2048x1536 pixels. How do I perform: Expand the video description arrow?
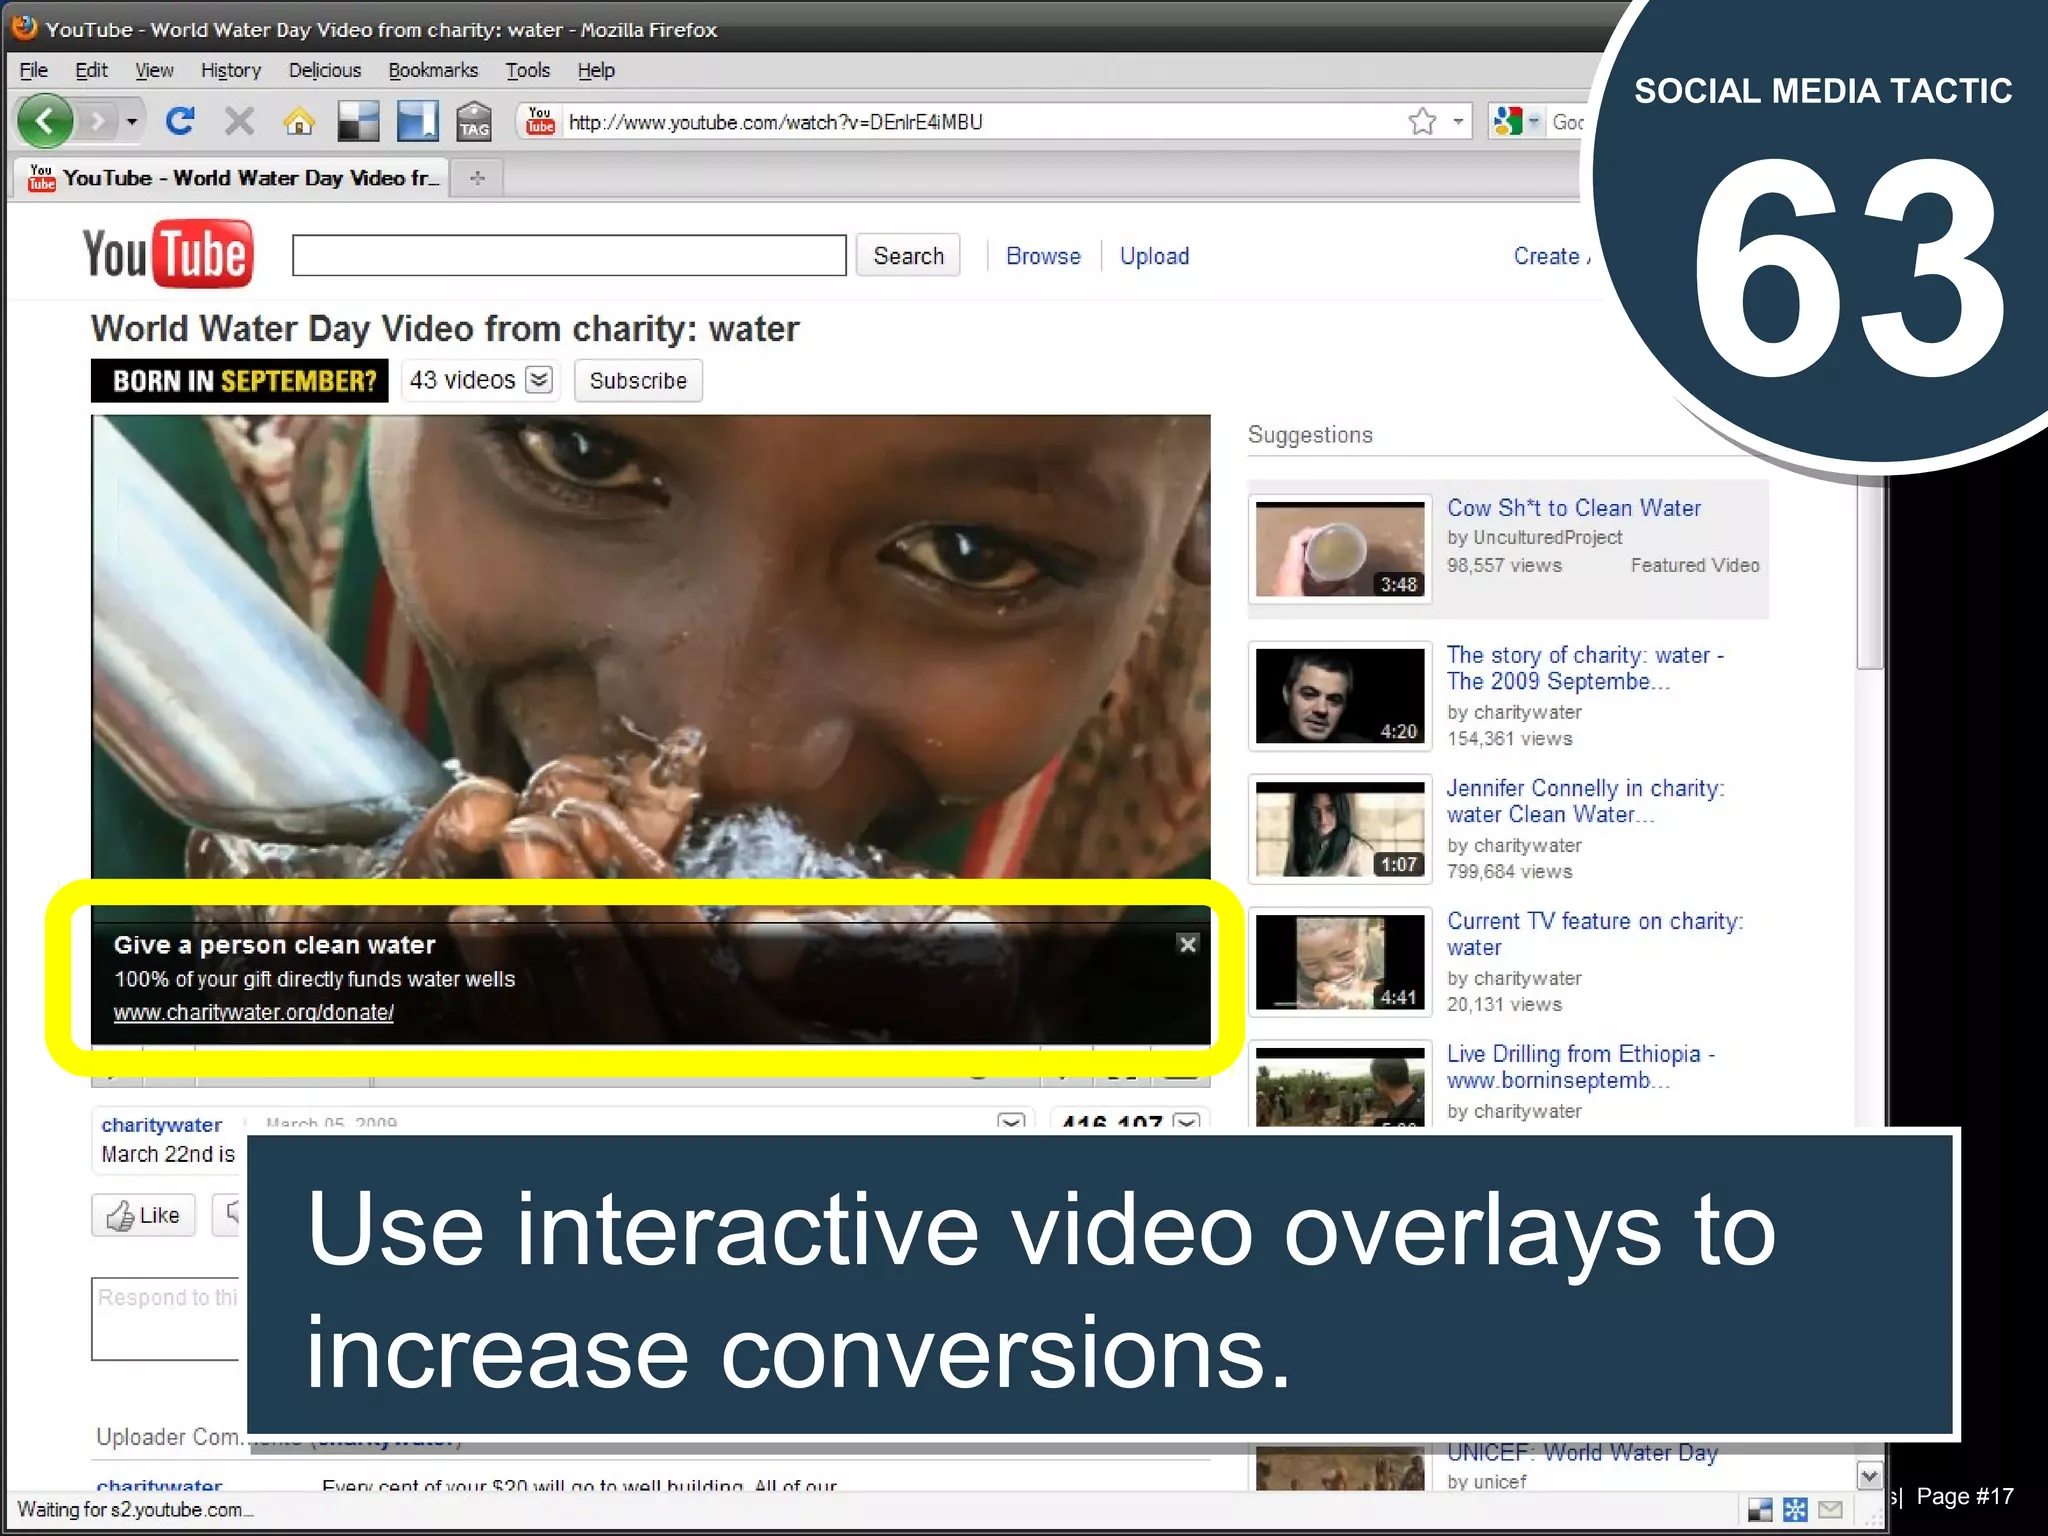[x=1011, y=1121]
